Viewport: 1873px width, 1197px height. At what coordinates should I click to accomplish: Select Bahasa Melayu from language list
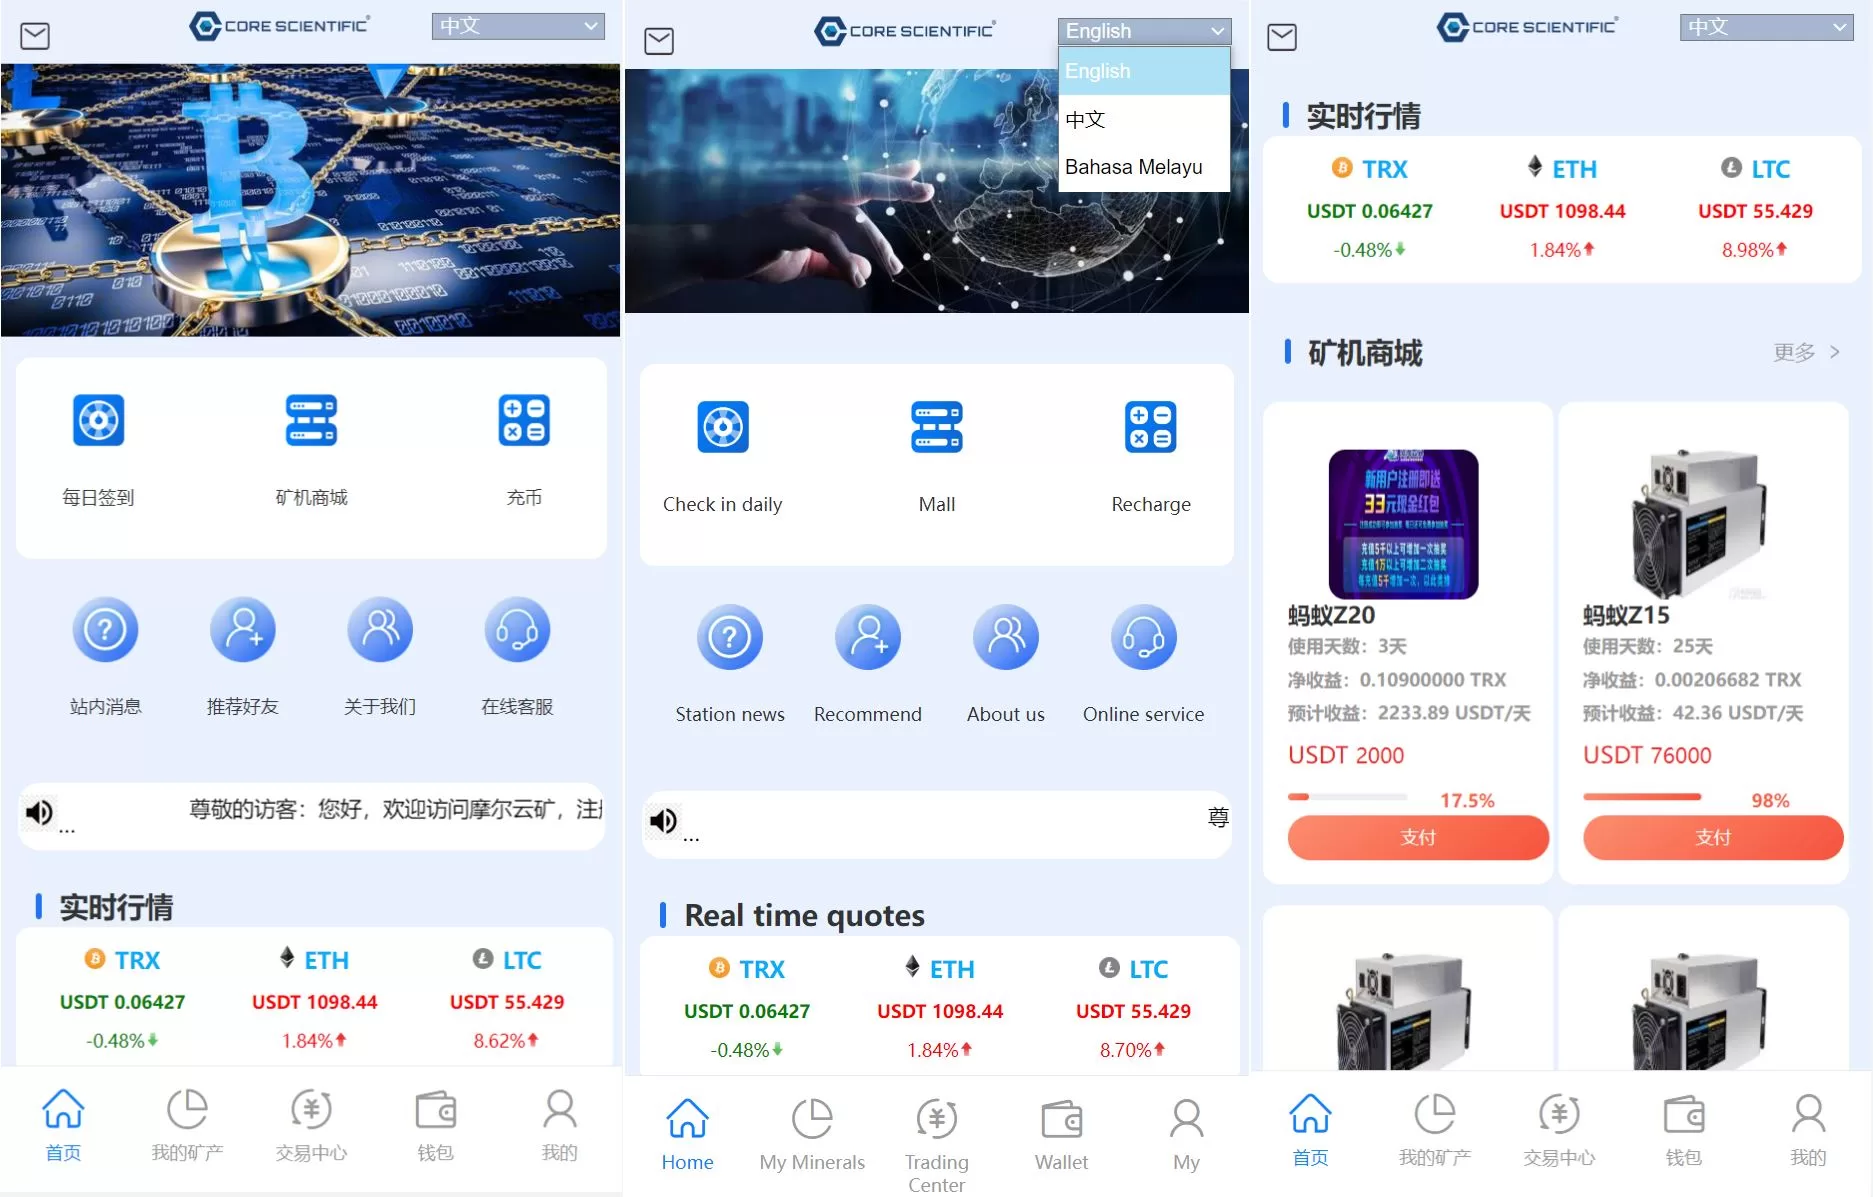point(1133,167)
